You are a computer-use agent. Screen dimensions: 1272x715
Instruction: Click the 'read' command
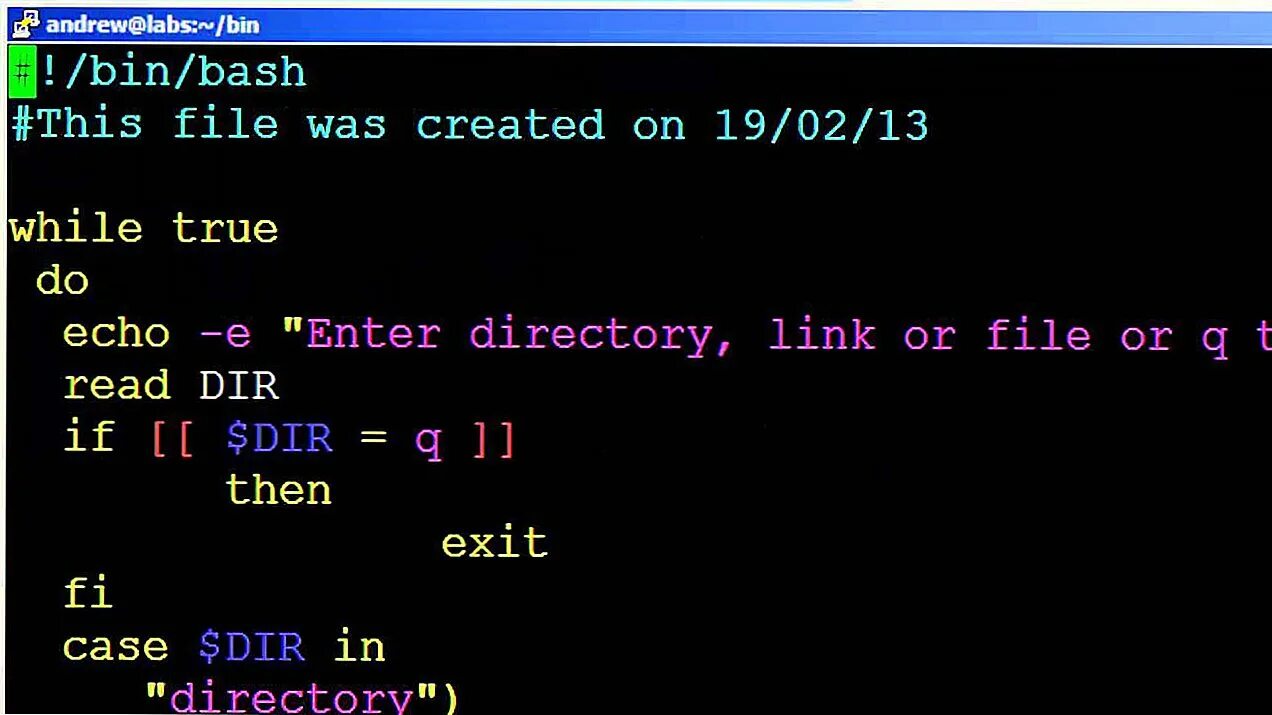[x=116, y=385]
